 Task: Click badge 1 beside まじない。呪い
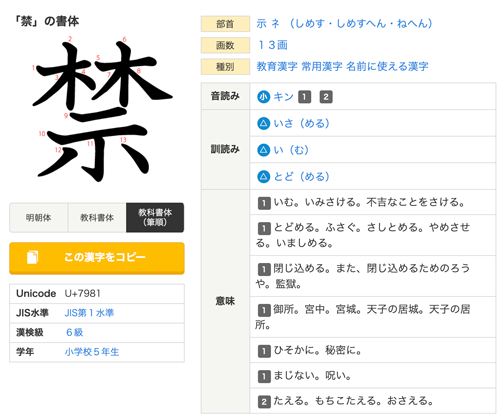[x=264, y=377]
